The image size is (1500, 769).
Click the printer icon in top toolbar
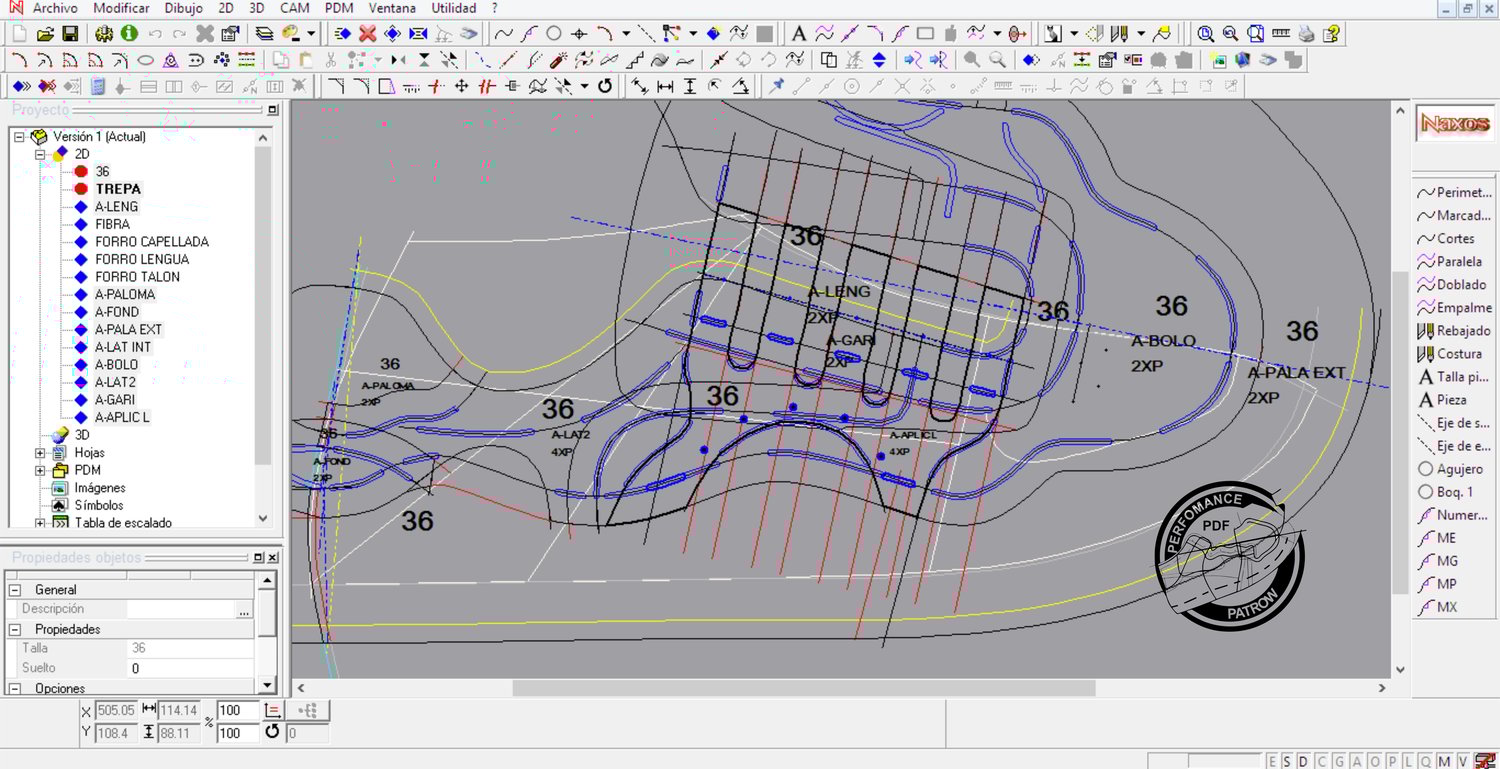[x=1306, y=34]
